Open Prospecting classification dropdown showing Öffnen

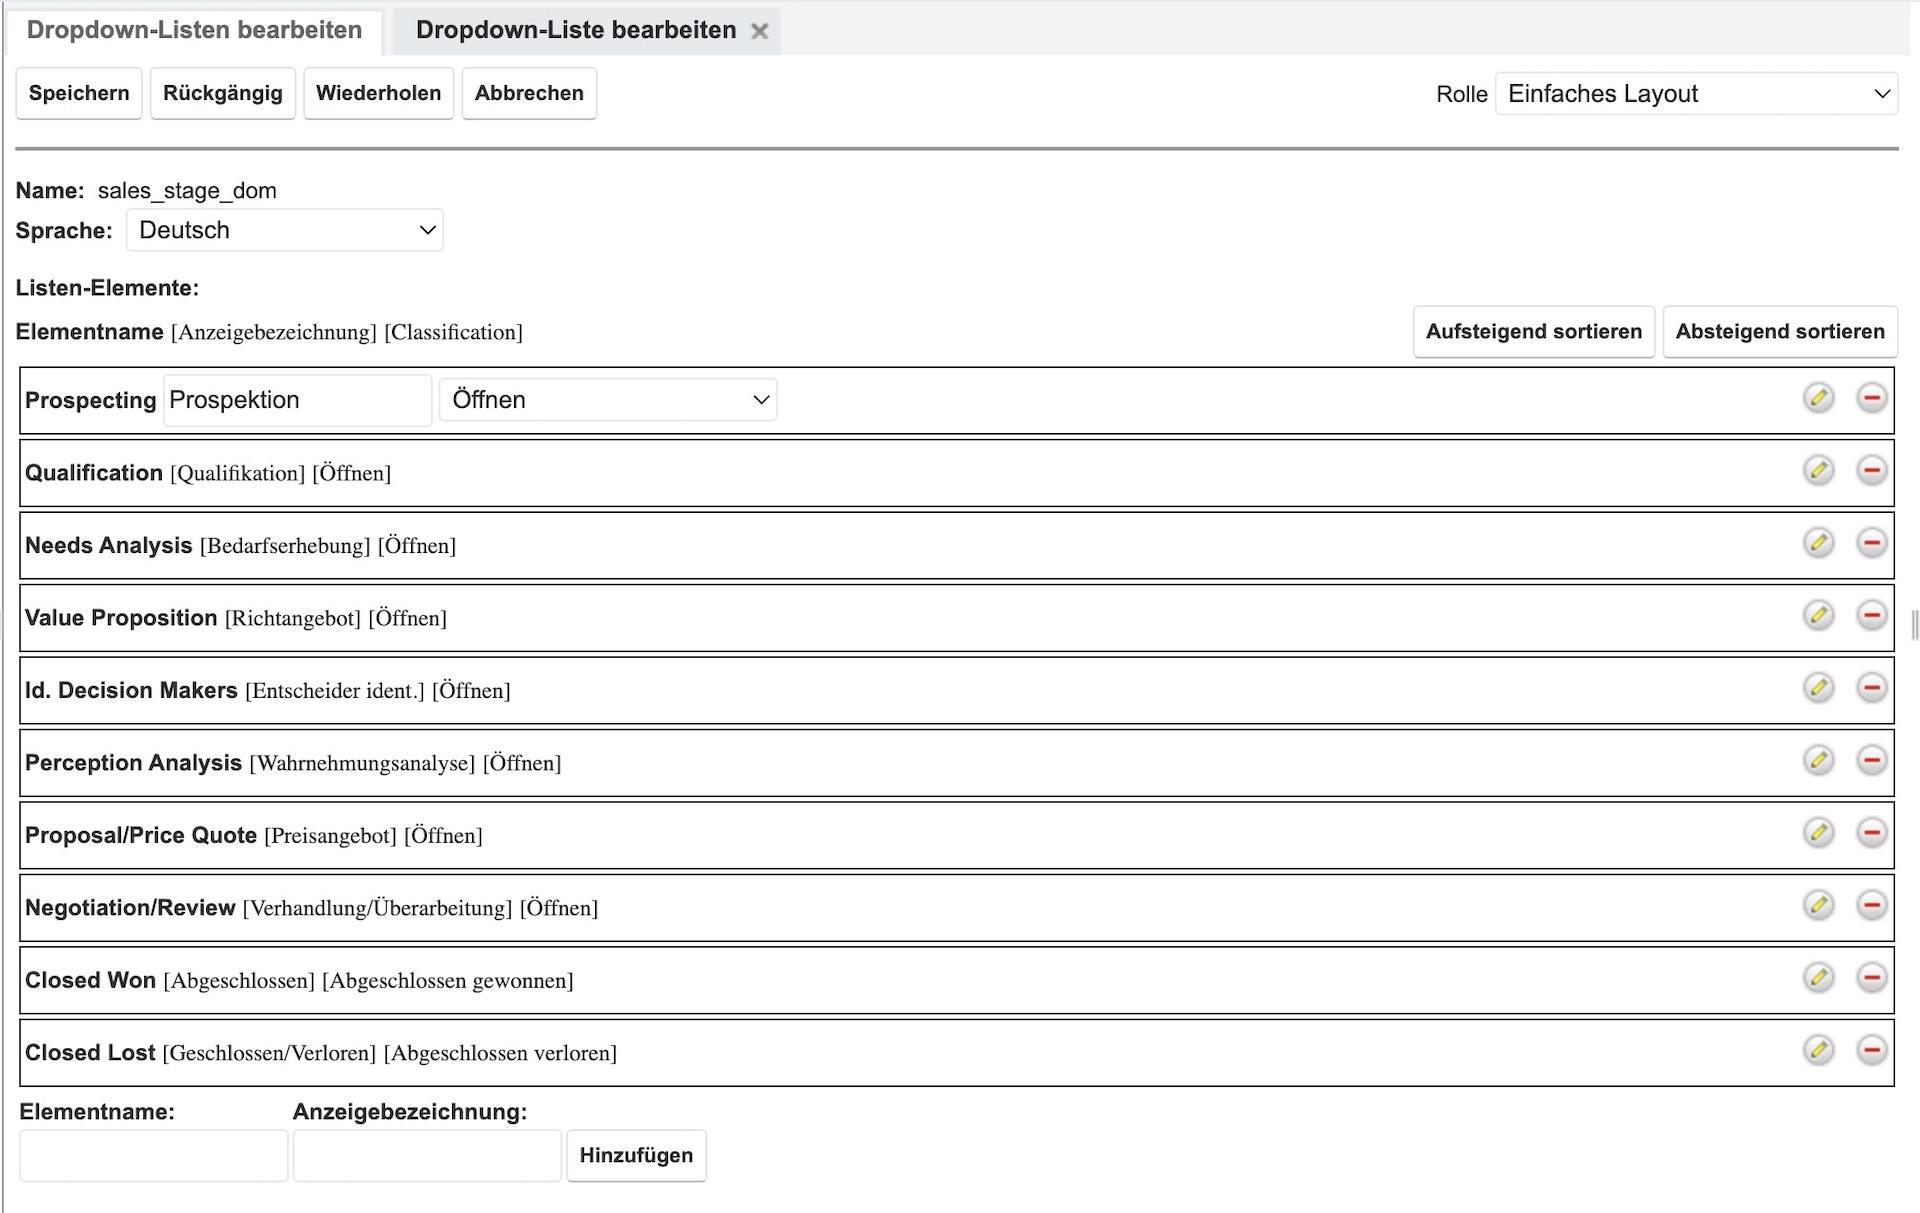(608, 400)
